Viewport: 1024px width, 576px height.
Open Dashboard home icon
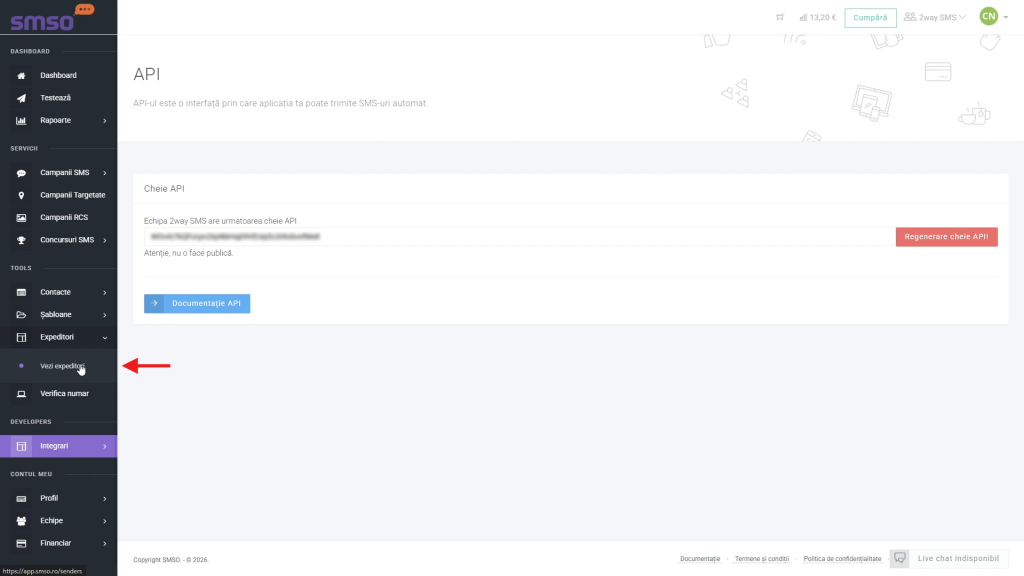click(21, 76)
